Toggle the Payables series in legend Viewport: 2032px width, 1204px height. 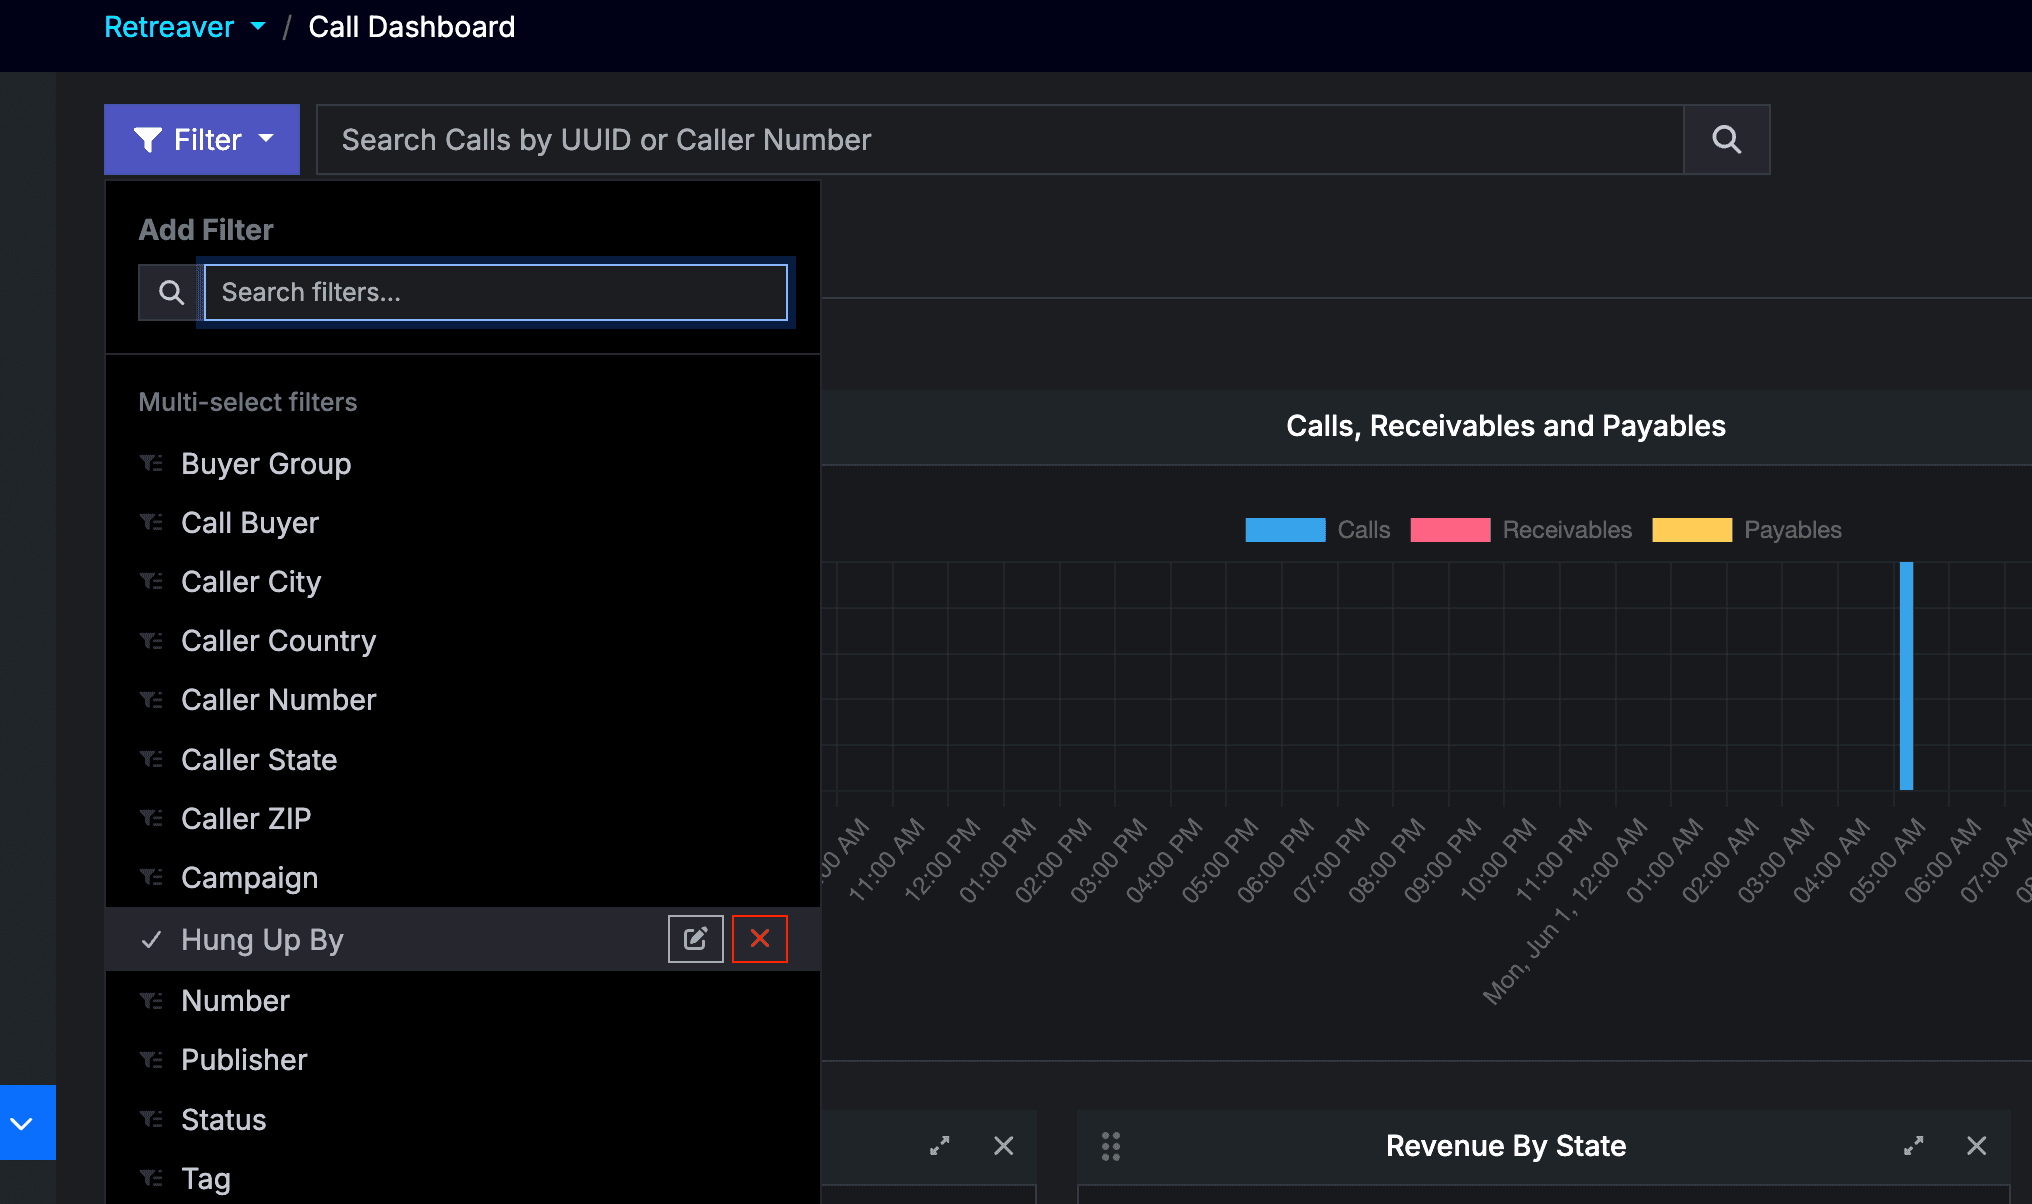click(1747, 530)
